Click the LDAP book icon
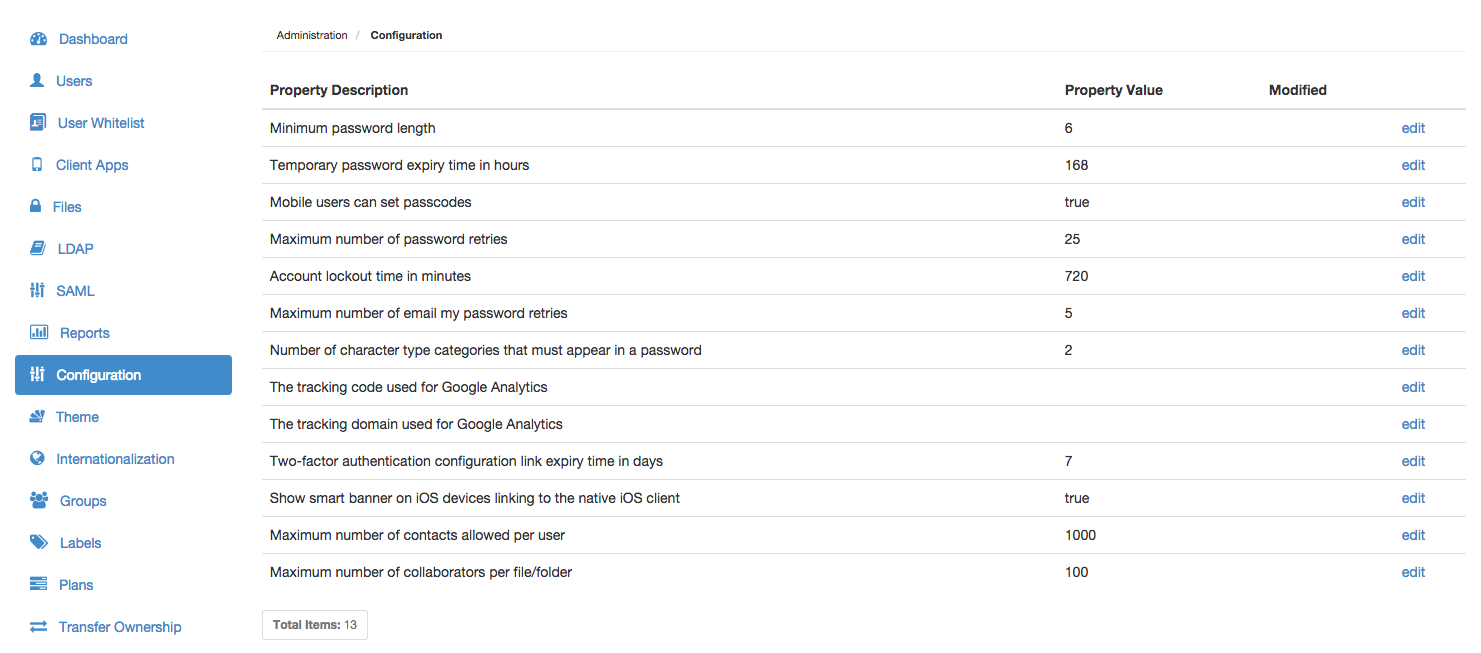 [x=38, y=249]
